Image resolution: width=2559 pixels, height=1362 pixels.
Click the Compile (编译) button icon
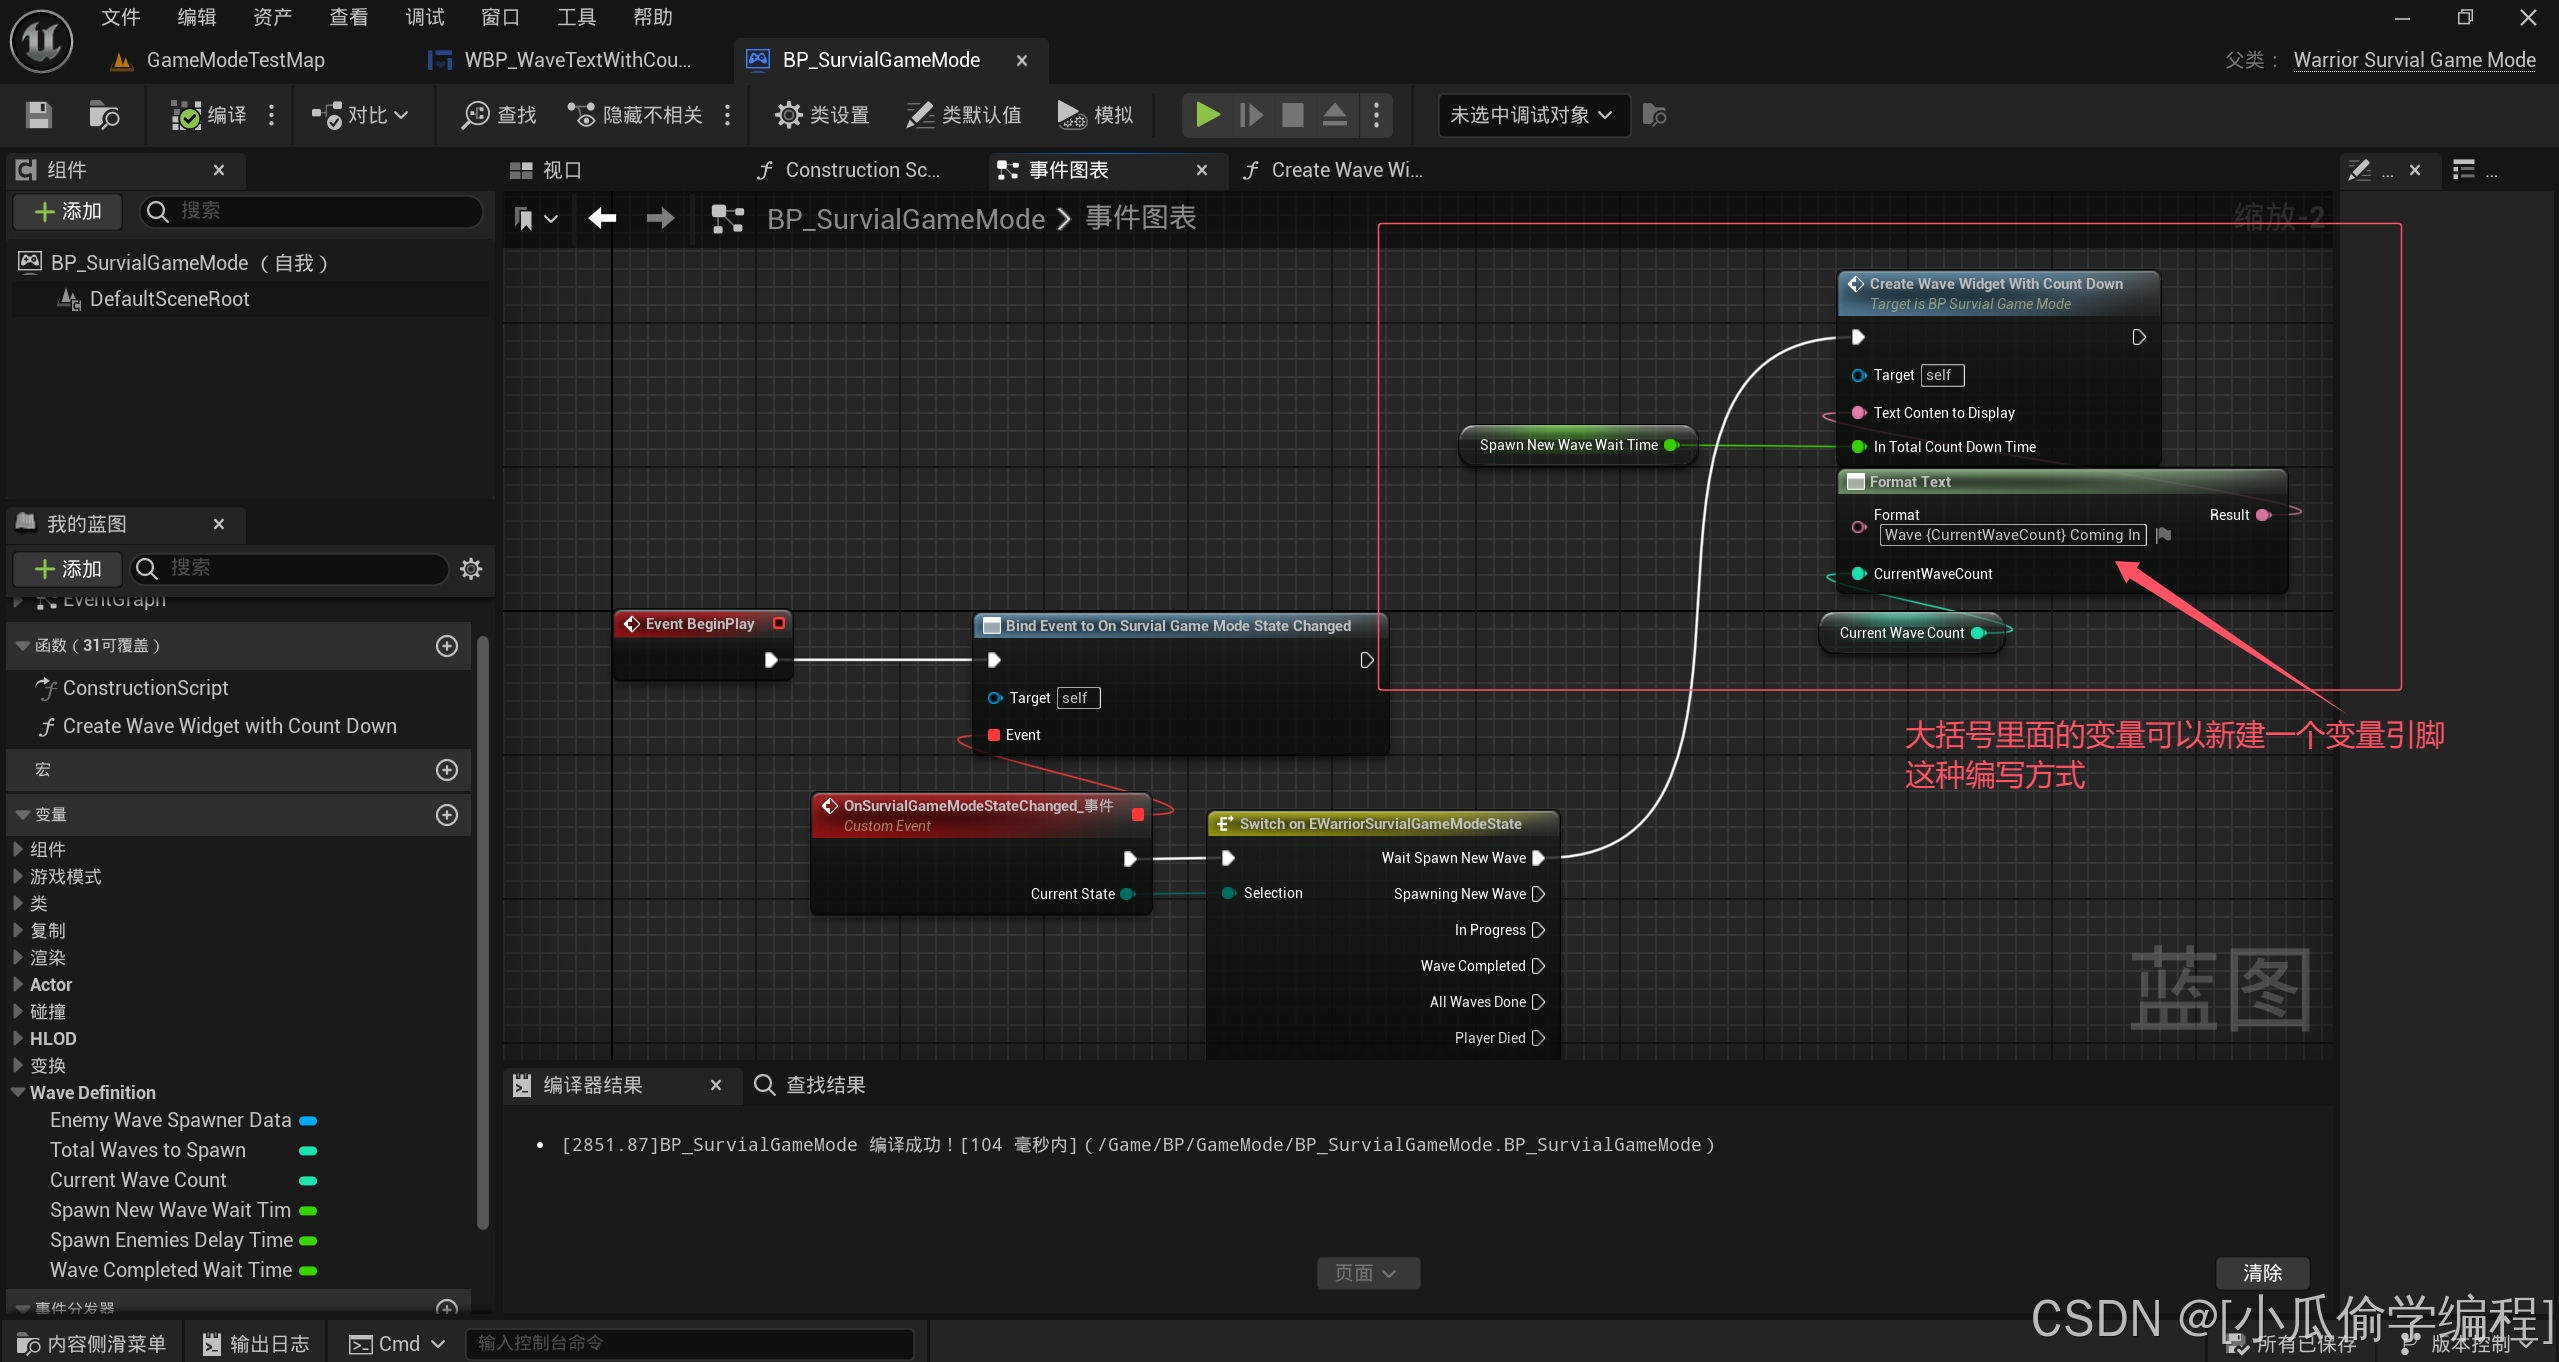[x=187, y=115]
